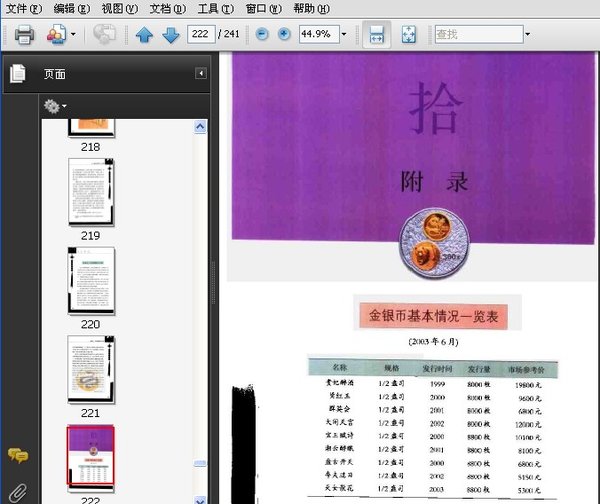Open the Attachments paperclip panel
Viewport: 600px width, 504px height.
17,491
